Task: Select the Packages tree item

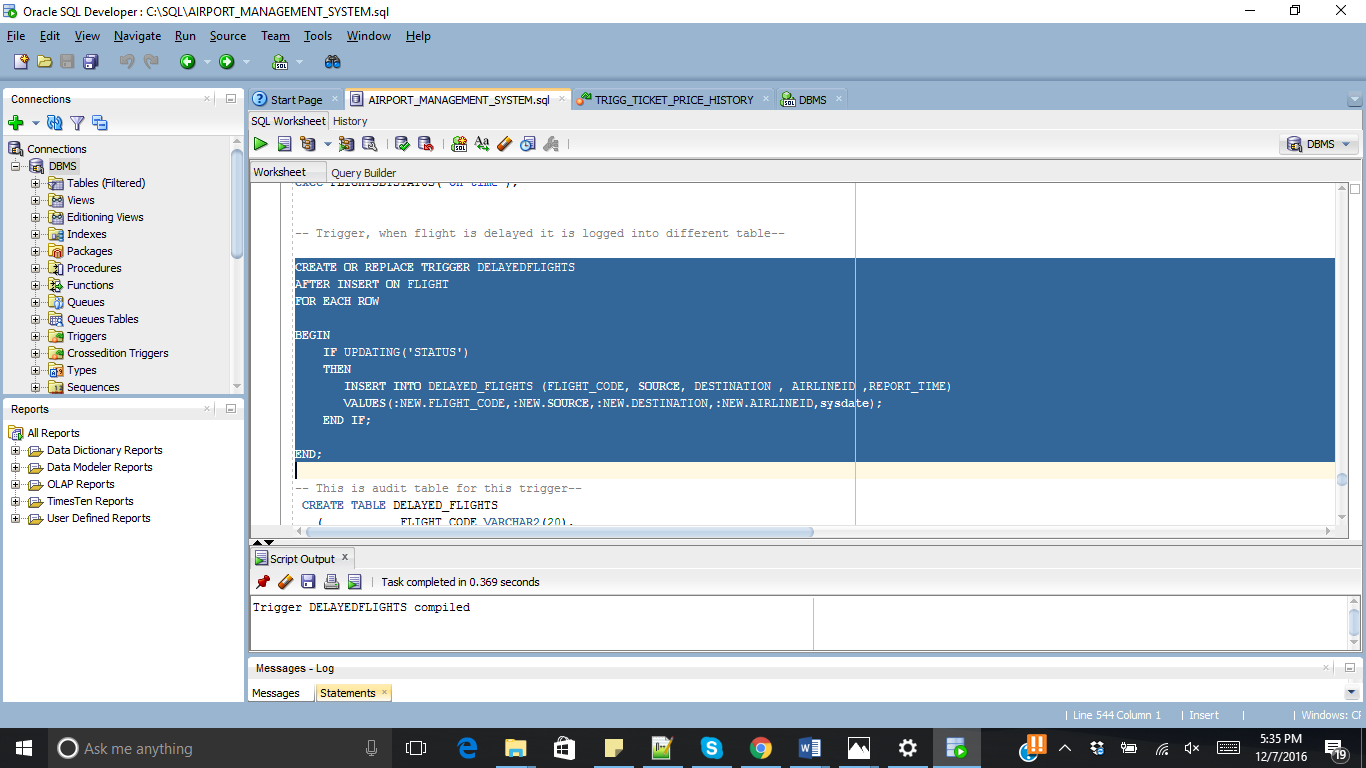Action: pyautogui.click(x=89, y=251)
